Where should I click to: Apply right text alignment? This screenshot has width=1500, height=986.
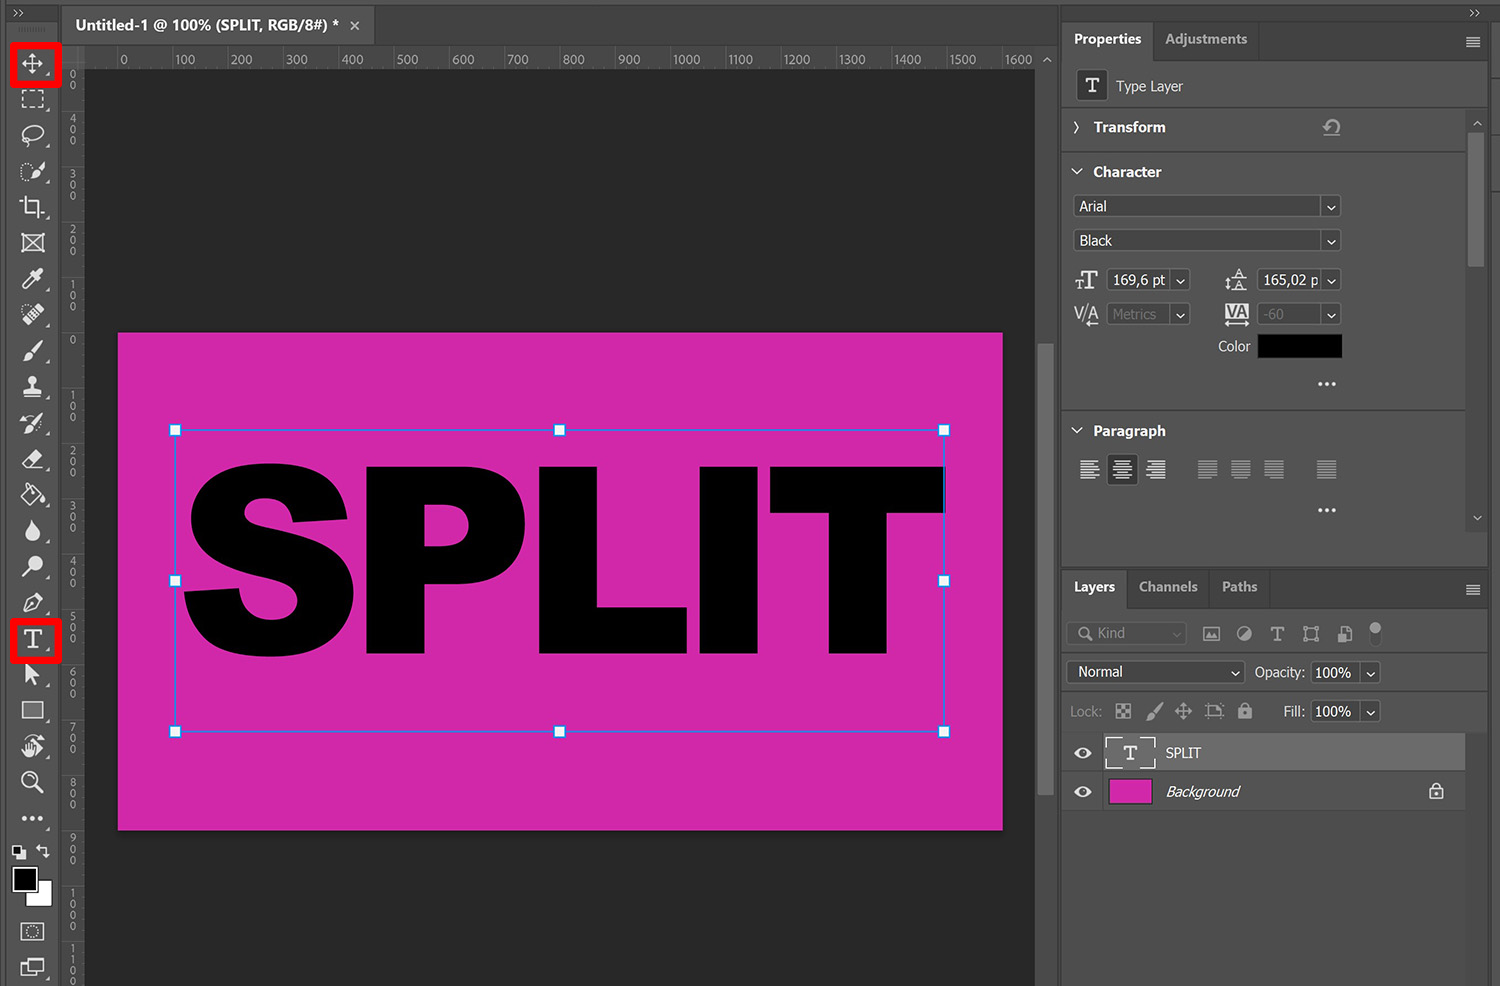click(1156, 469)
